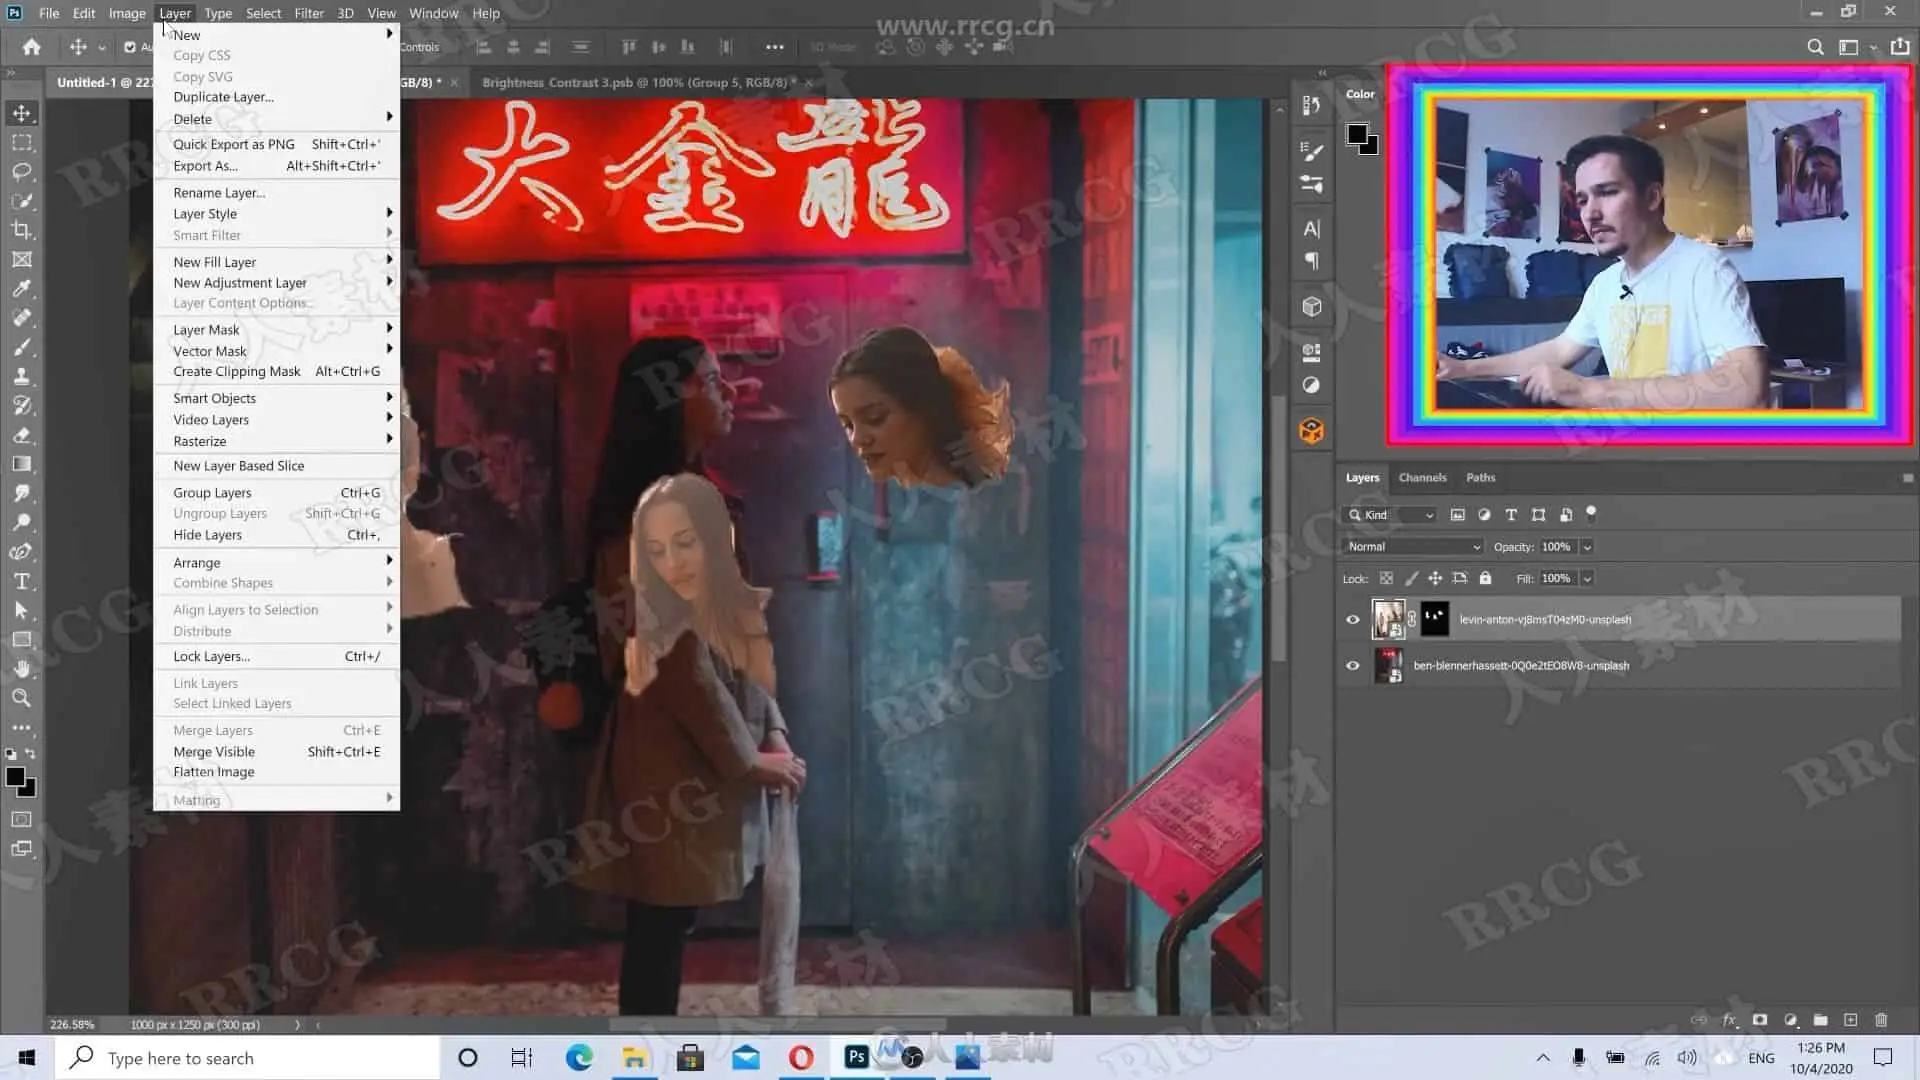Switch to the Channels tab
This screenshot has height=1080, width=1920.
pyautogui.click(x=1422, y=478)
